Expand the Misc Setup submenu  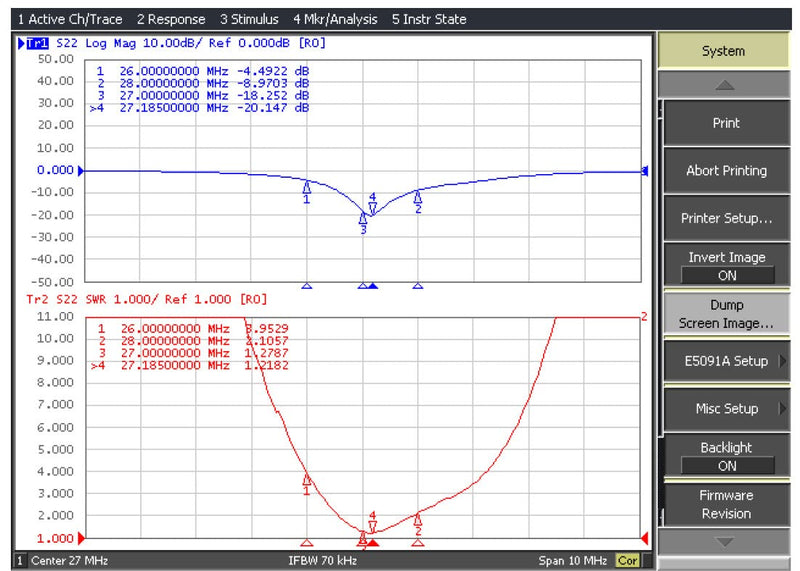pyautogui.click(x=726, y=409)
